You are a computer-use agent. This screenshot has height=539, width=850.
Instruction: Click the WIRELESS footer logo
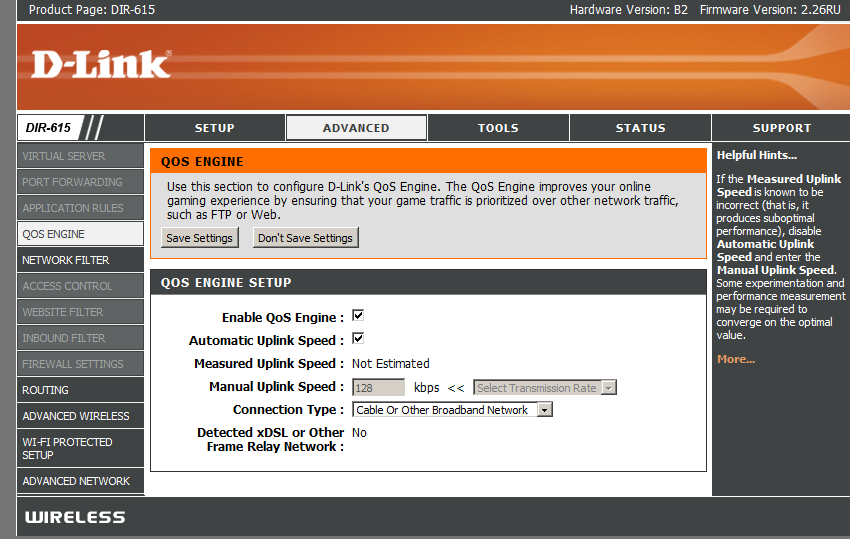click(x=75, y=517)
